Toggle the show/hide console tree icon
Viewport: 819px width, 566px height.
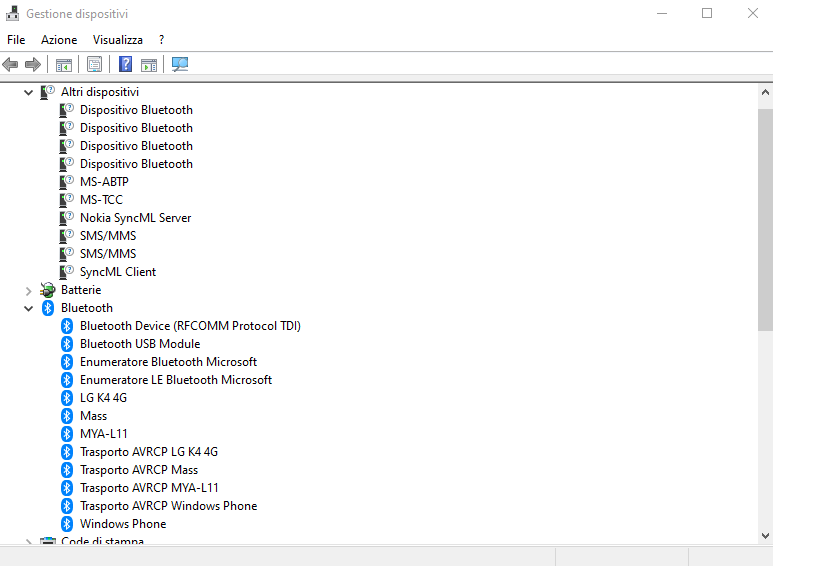(64, 65)
